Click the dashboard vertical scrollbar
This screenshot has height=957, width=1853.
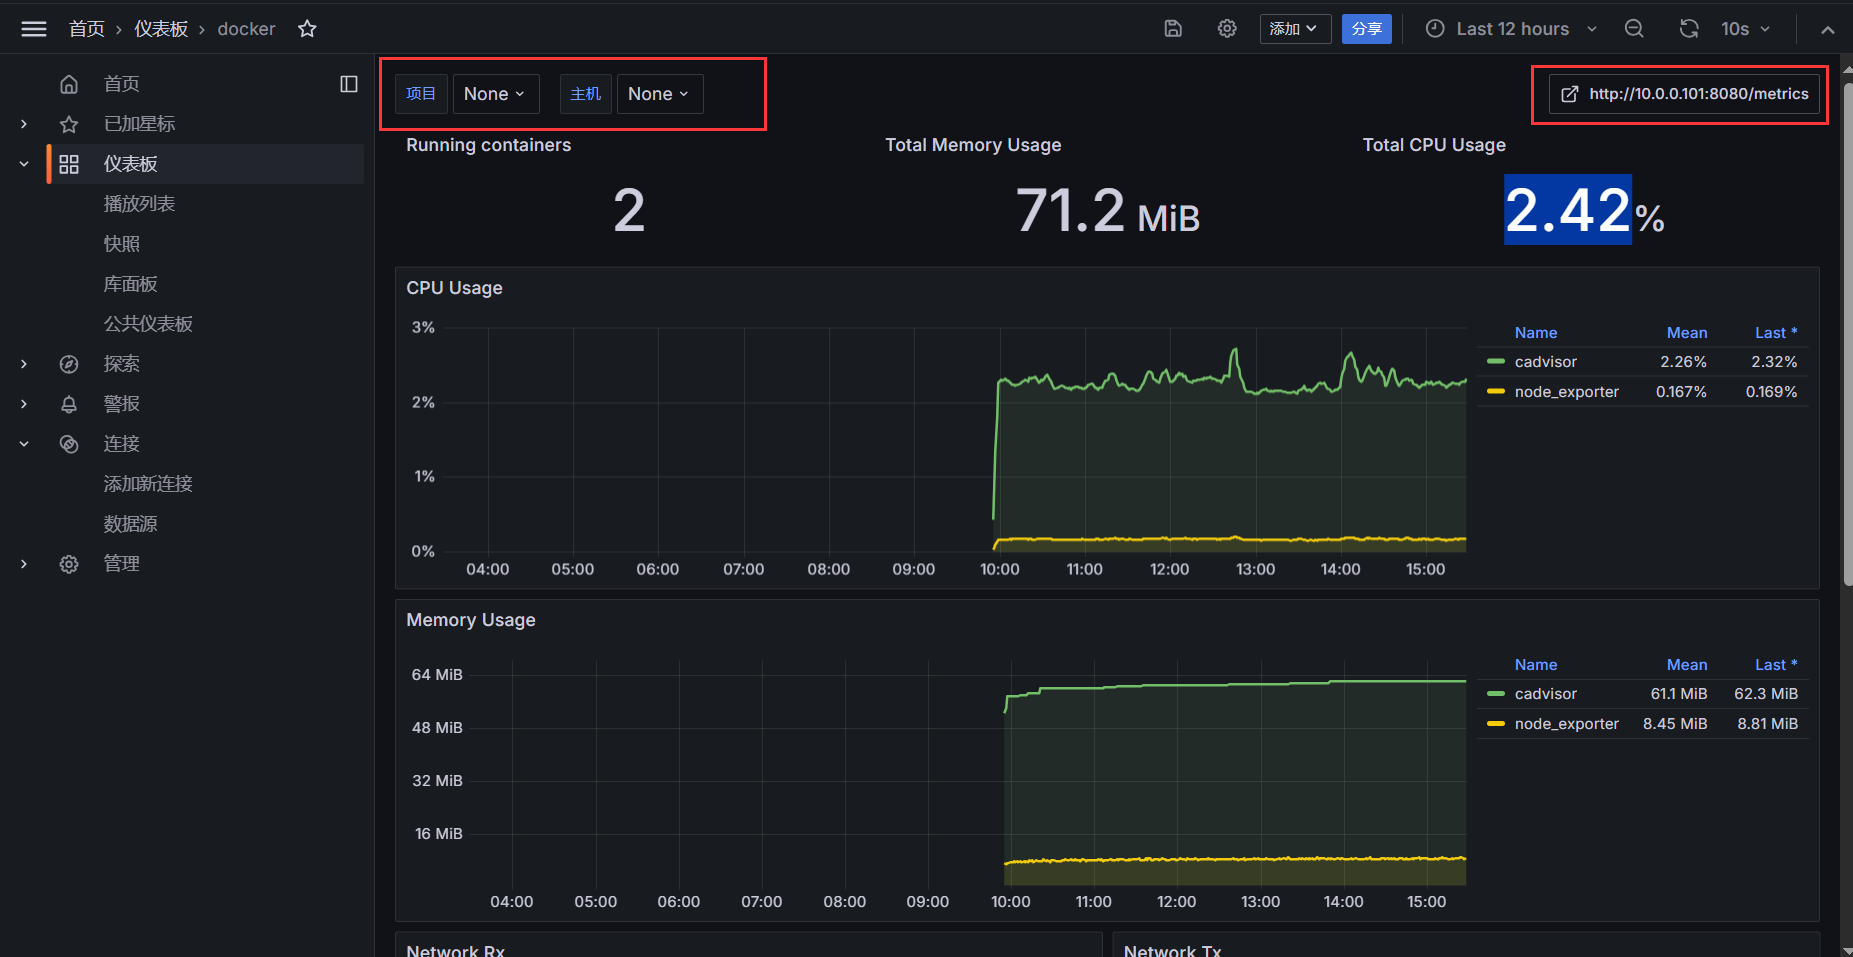tap(1847, 335)
